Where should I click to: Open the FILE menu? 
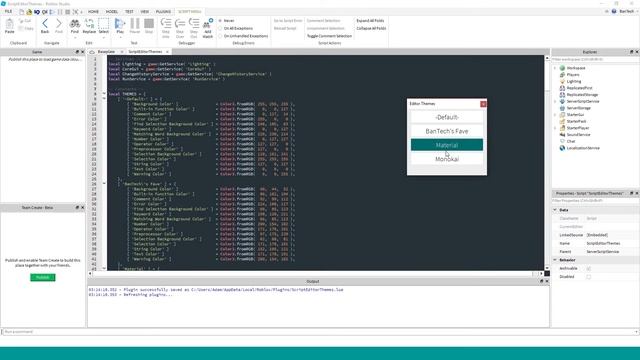tap(8, 11)
